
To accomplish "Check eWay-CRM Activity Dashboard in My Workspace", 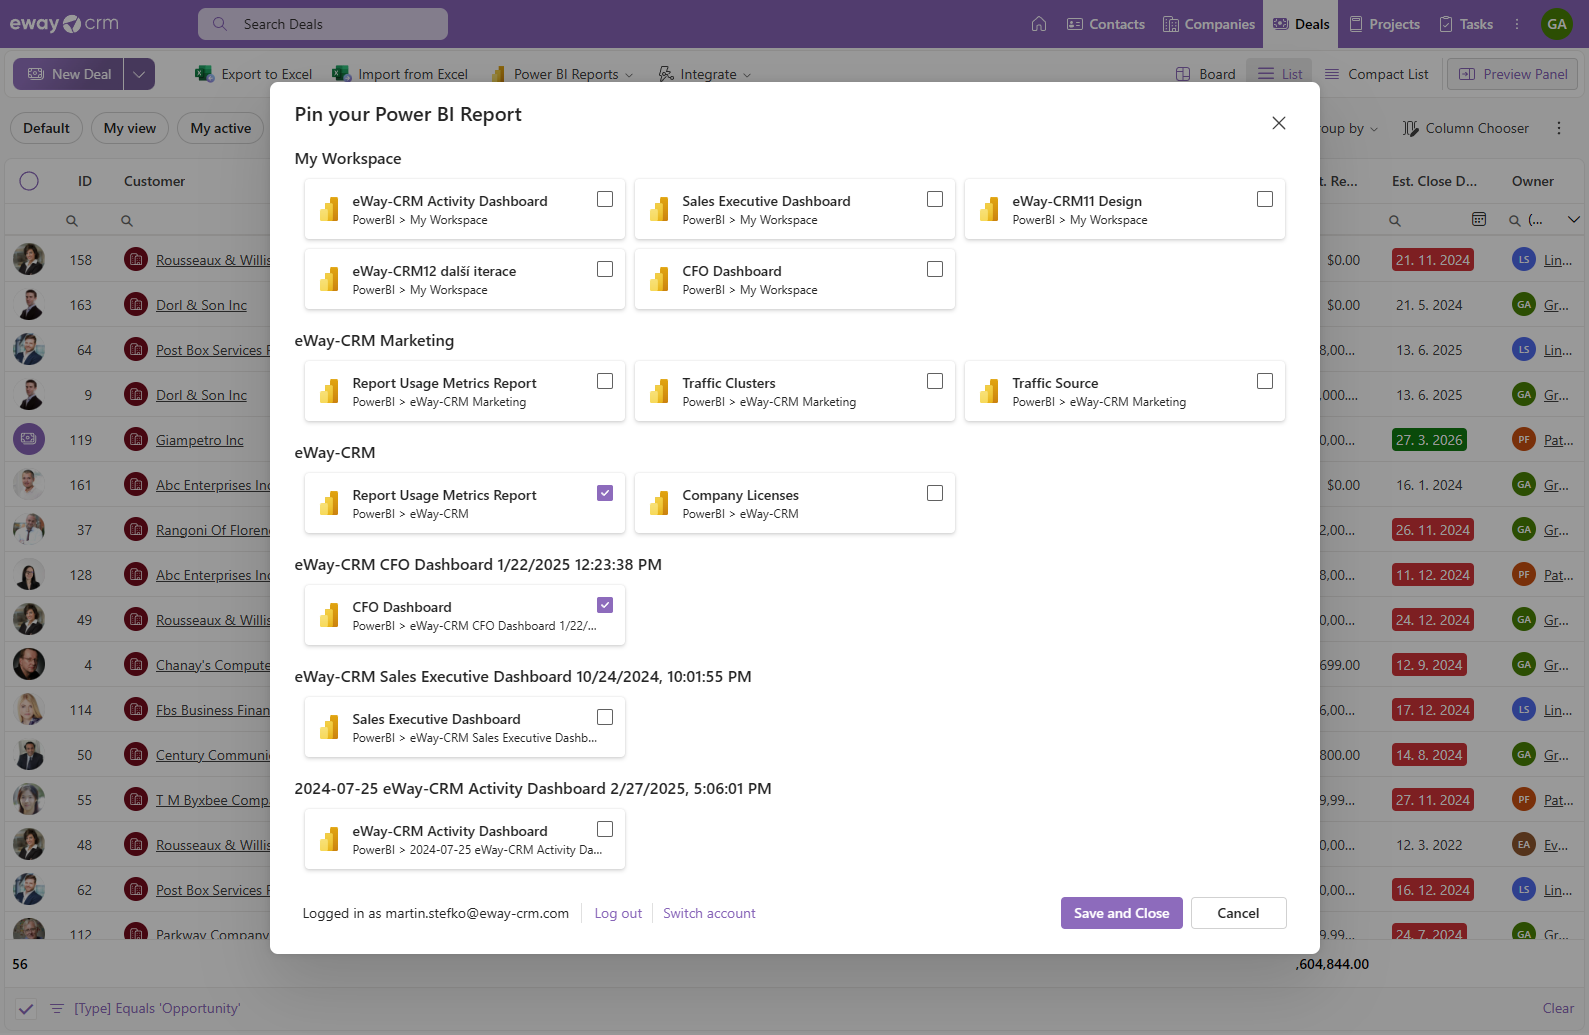I will 605,199.
